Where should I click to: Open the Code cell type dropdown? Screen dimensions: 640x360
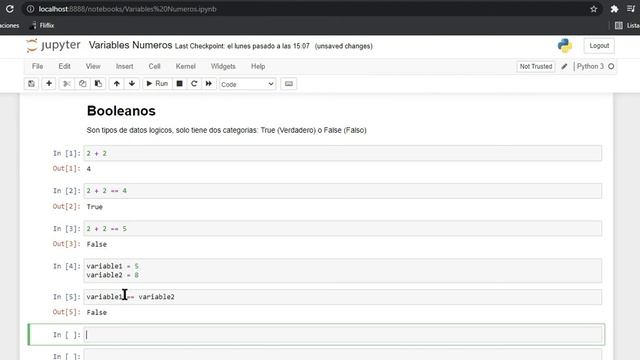[x=247, y=84]
